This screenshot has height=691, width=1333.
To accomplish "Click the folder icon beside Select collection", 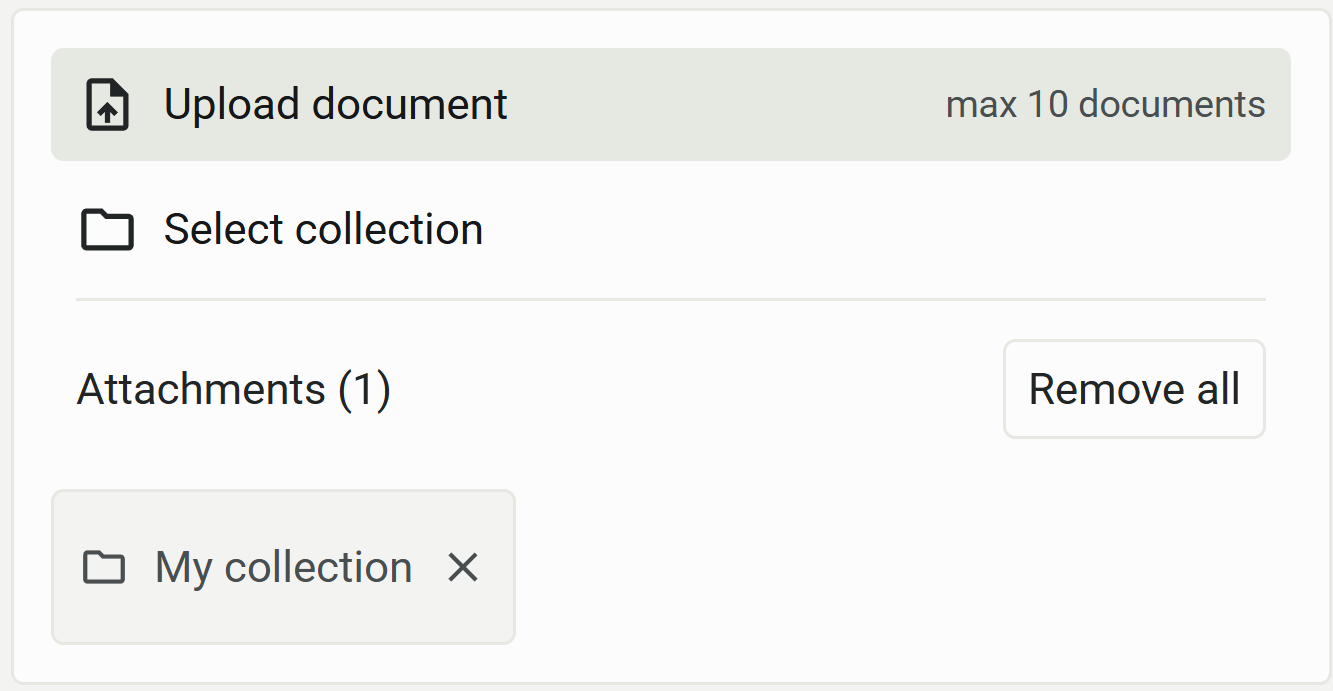I will (x=107, y=229).
